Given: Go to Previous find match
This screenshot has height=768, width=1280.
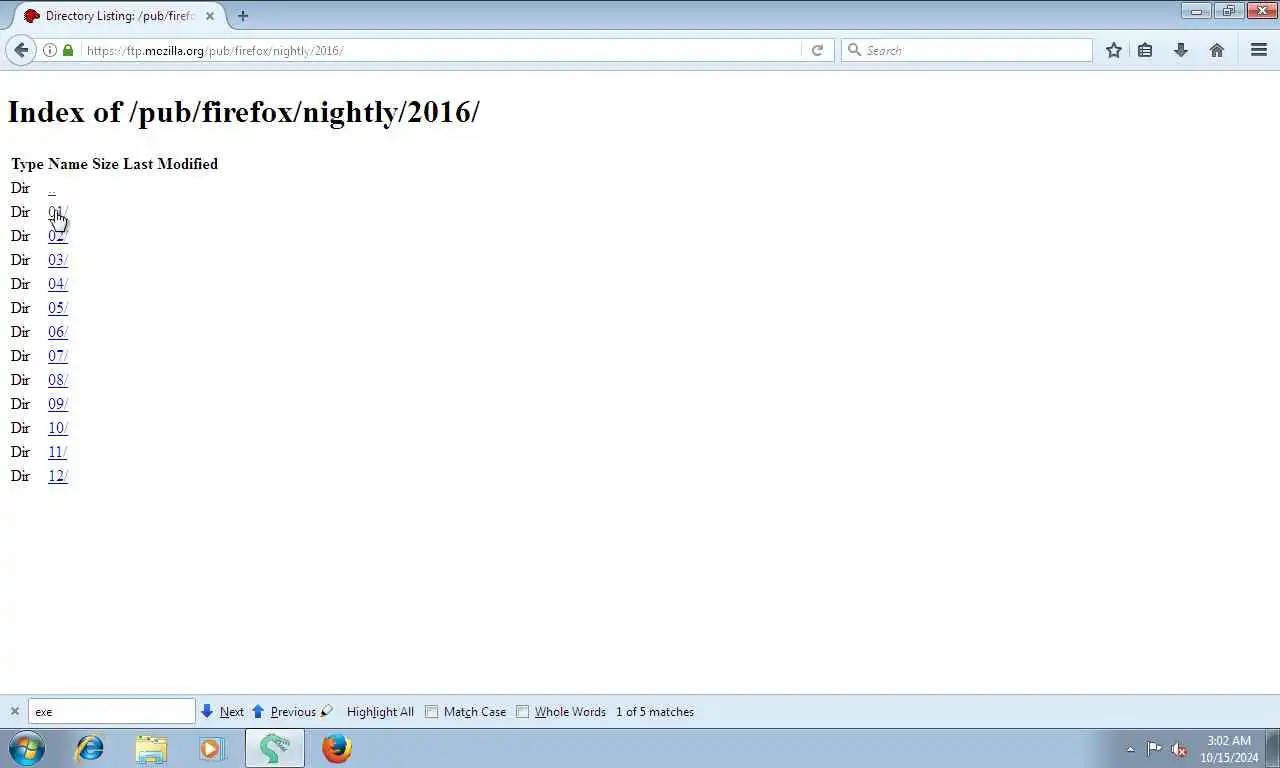Looking at the screenshot, I should pyautogui.click(x=284, y=712).
